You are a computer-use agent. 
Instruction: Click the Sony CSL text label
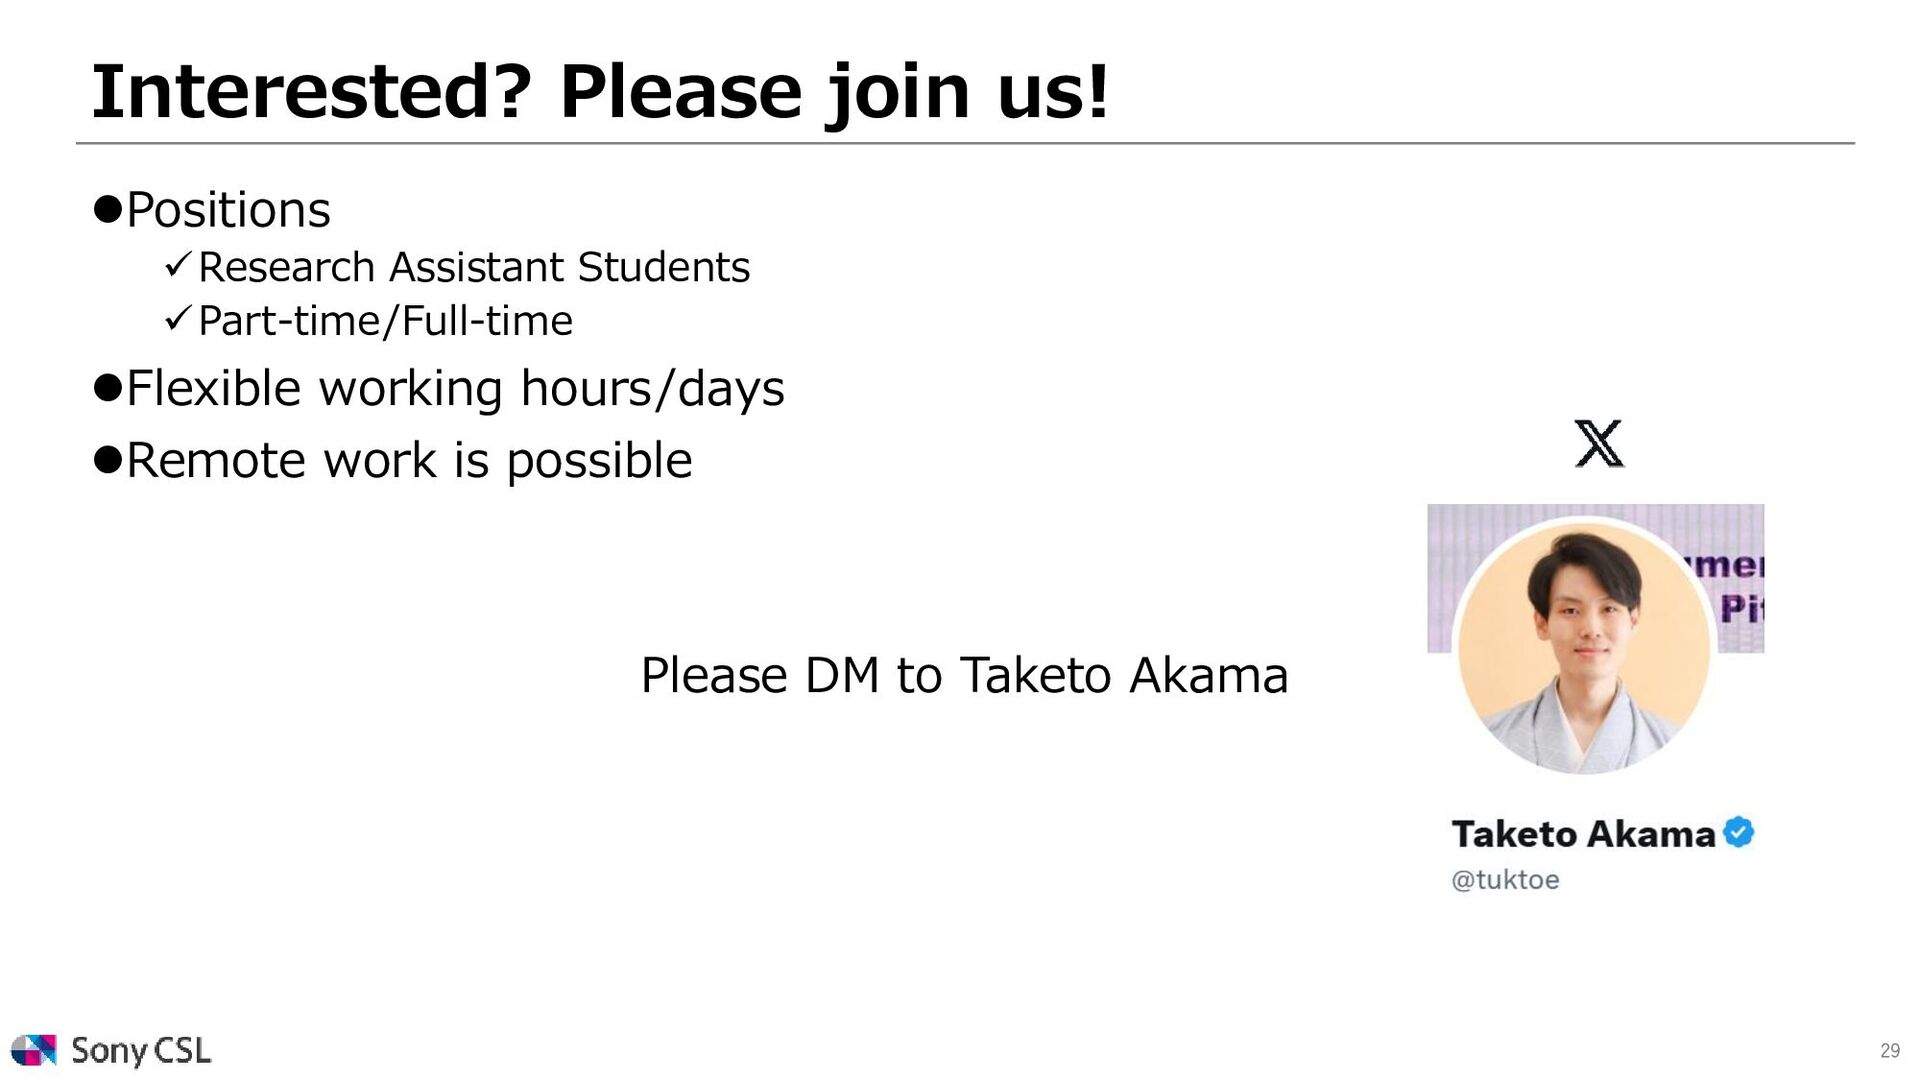pyautogui.click(x=141, y=1050)
